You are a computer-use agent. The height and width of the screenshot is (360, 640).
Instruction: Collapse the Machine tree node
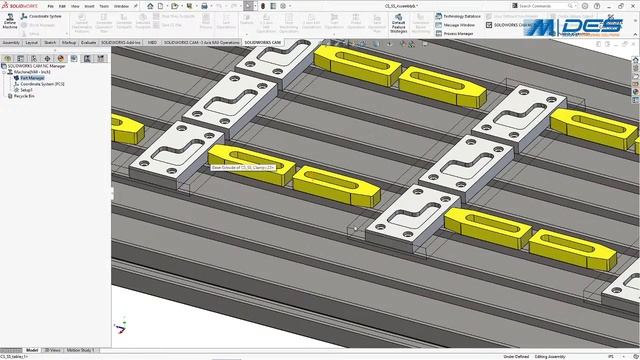(4, 72)
